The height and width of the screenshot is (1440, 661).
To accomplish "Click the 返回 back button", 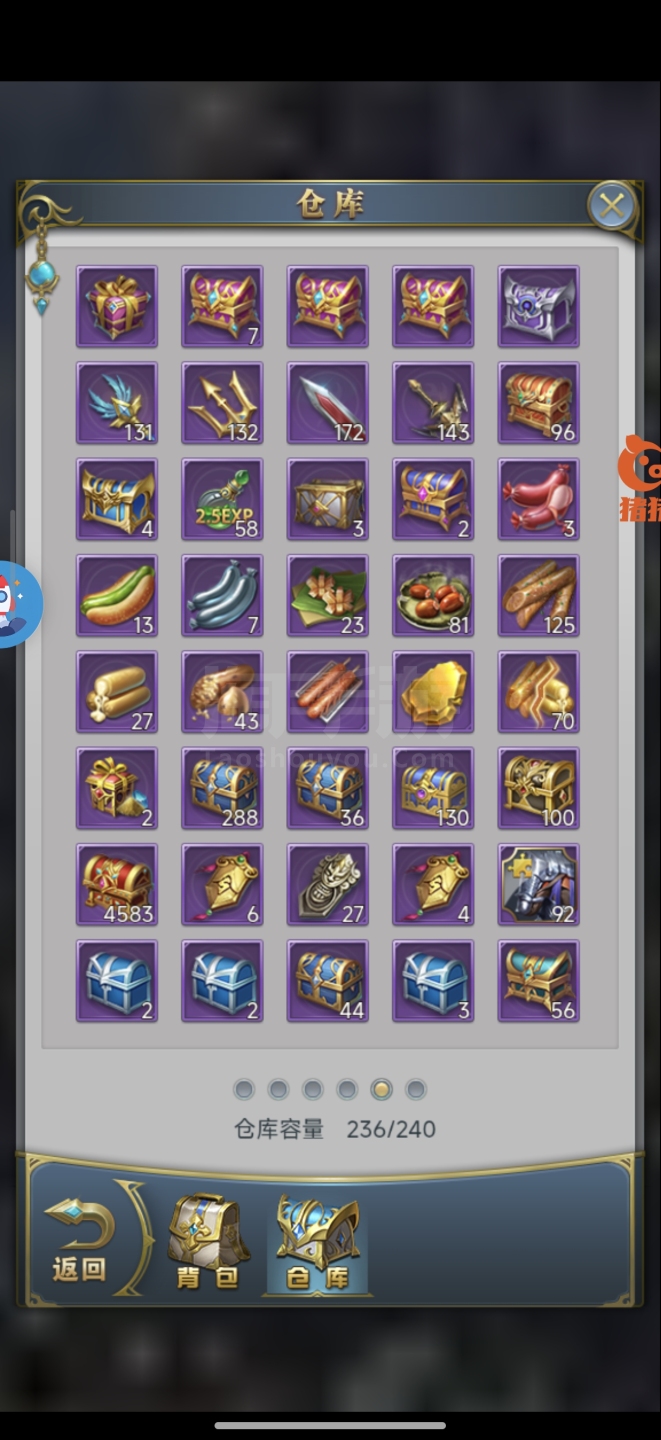I will click(80, 1241).
